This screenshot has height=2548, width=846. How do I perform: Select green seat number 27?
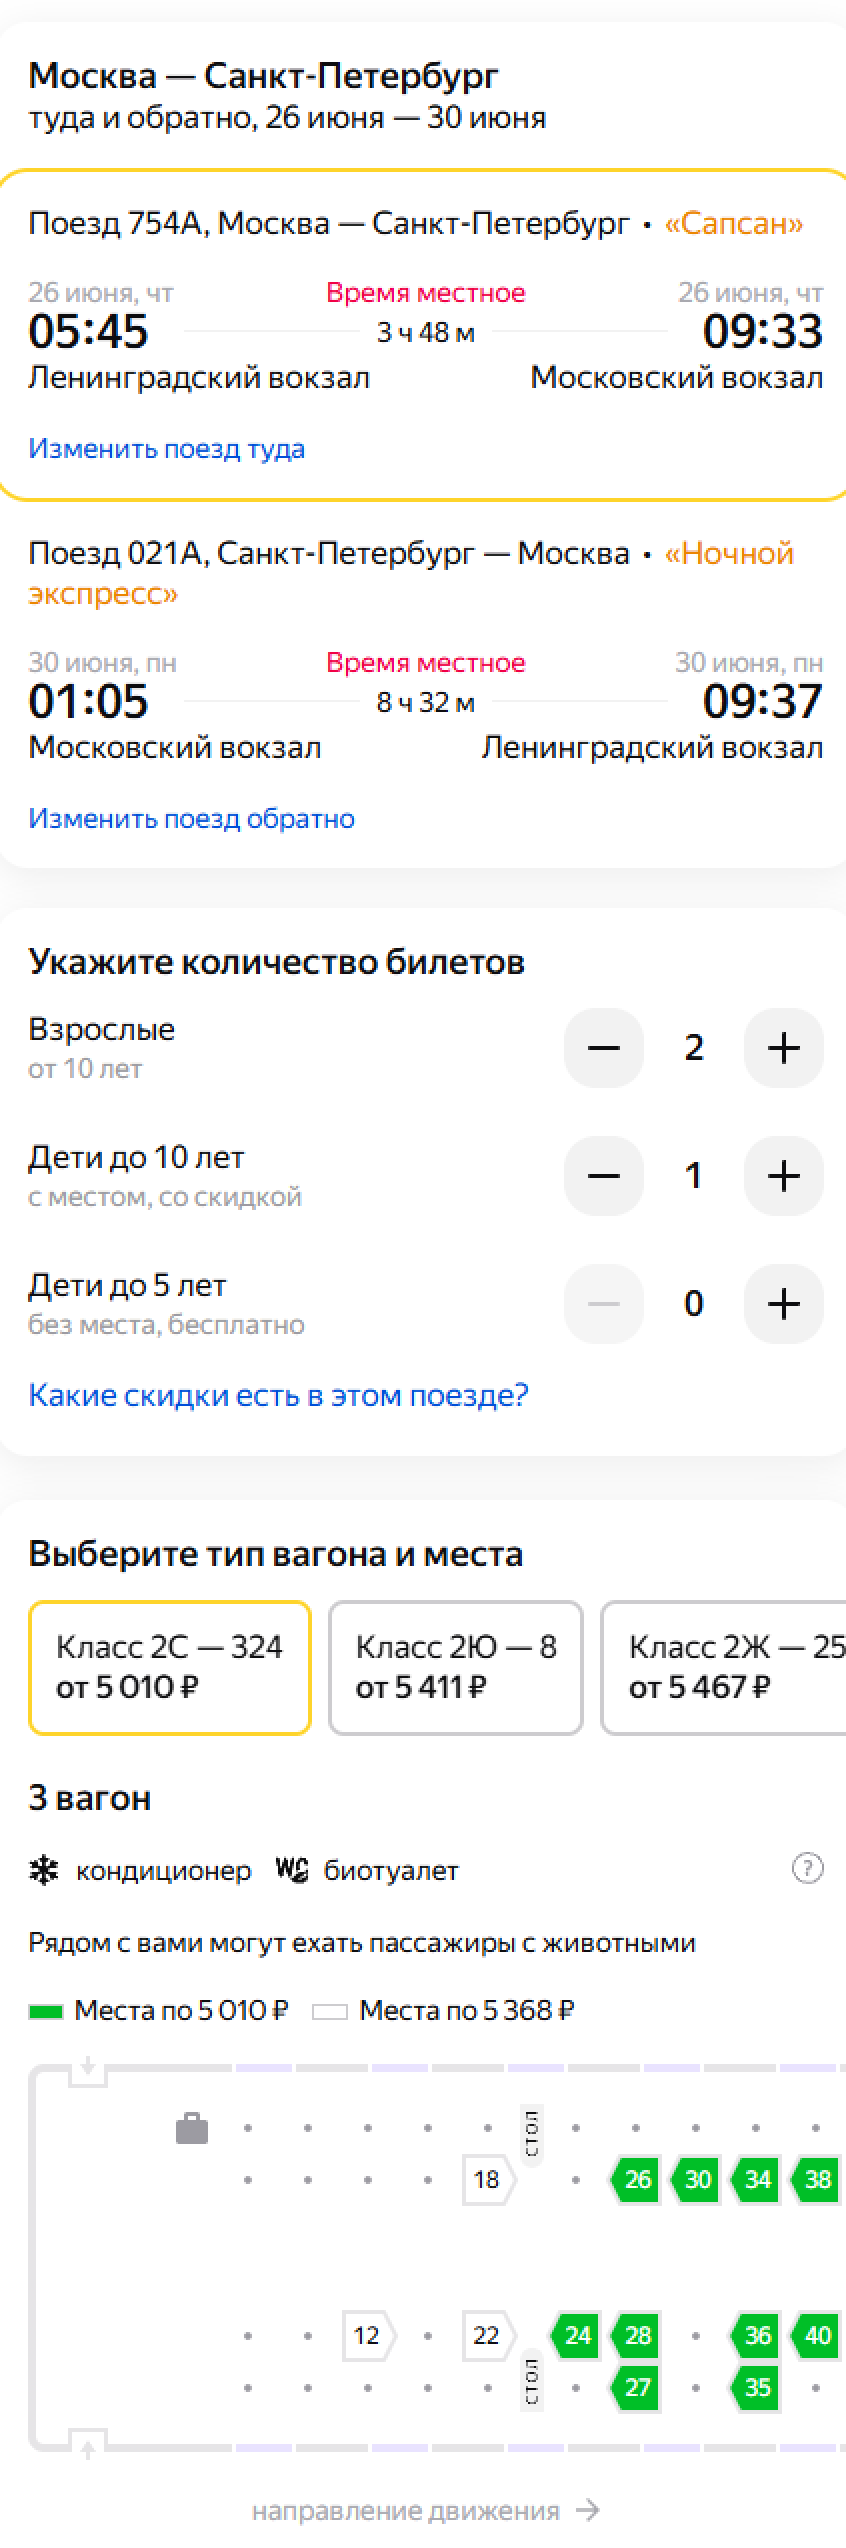pyautogui.click(x=636, y=2387)
